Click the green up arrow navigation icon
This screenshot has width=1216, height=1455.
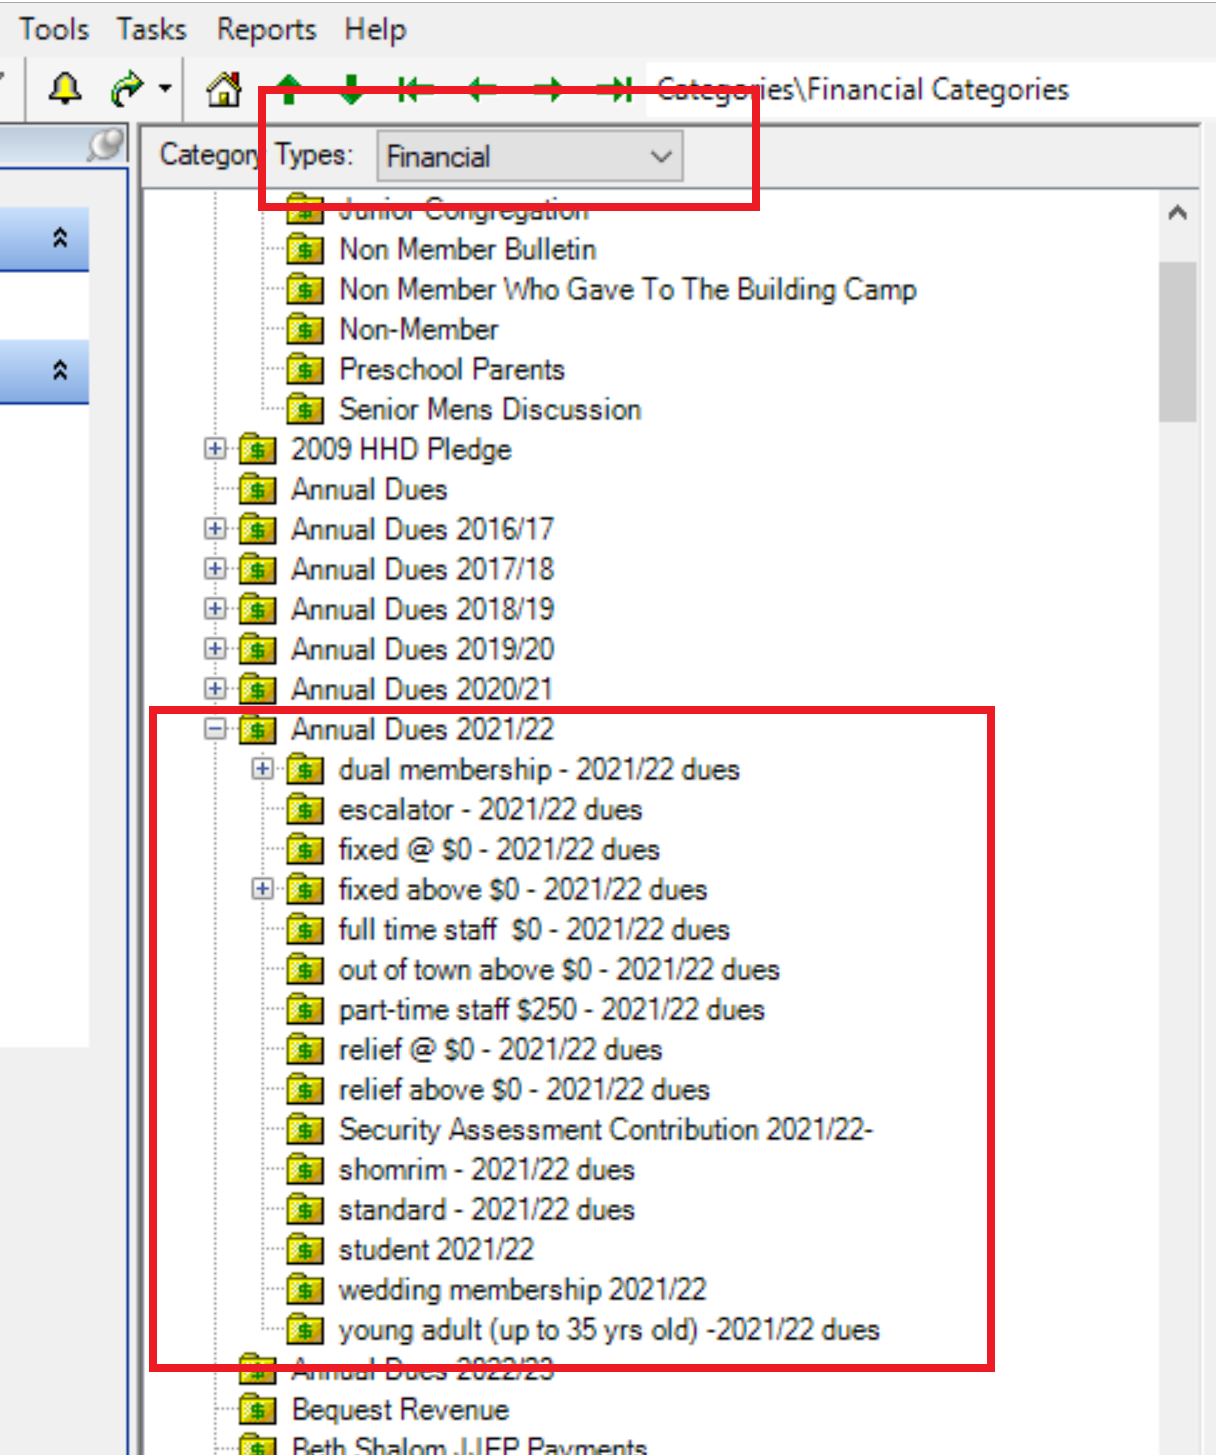[x=289, y=88]
